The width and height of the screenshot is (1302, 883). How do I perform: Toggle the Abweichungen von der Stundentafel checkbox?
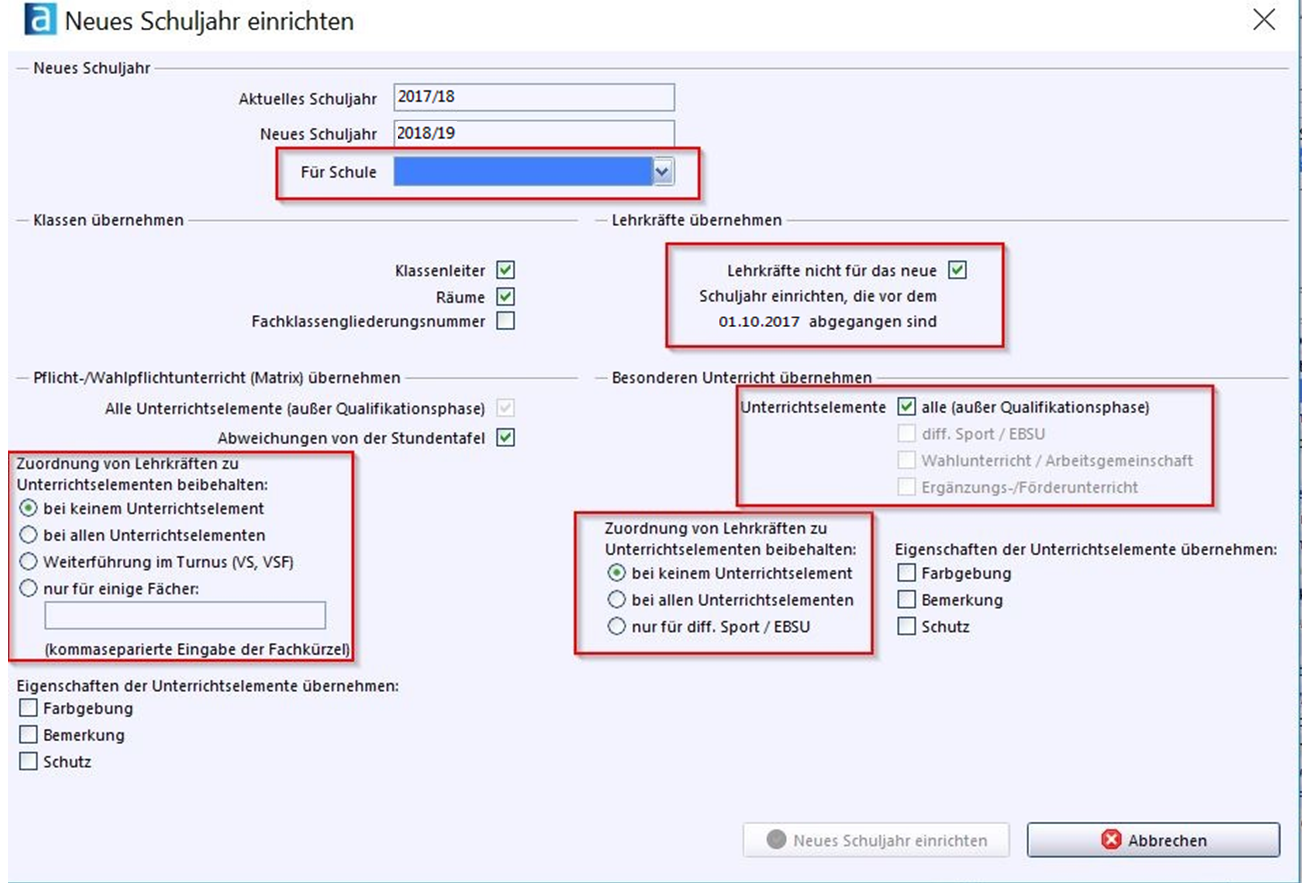(506, 437)
